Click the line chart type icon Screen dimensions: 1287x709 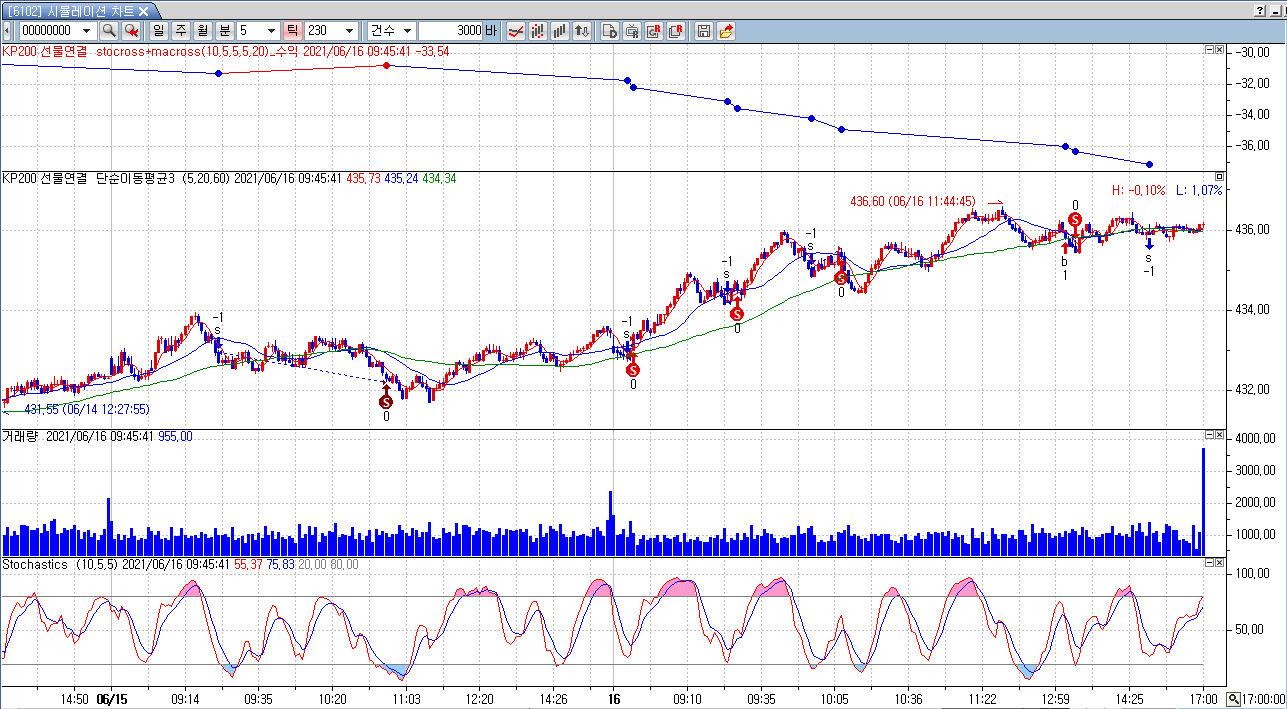click(516, 31)
